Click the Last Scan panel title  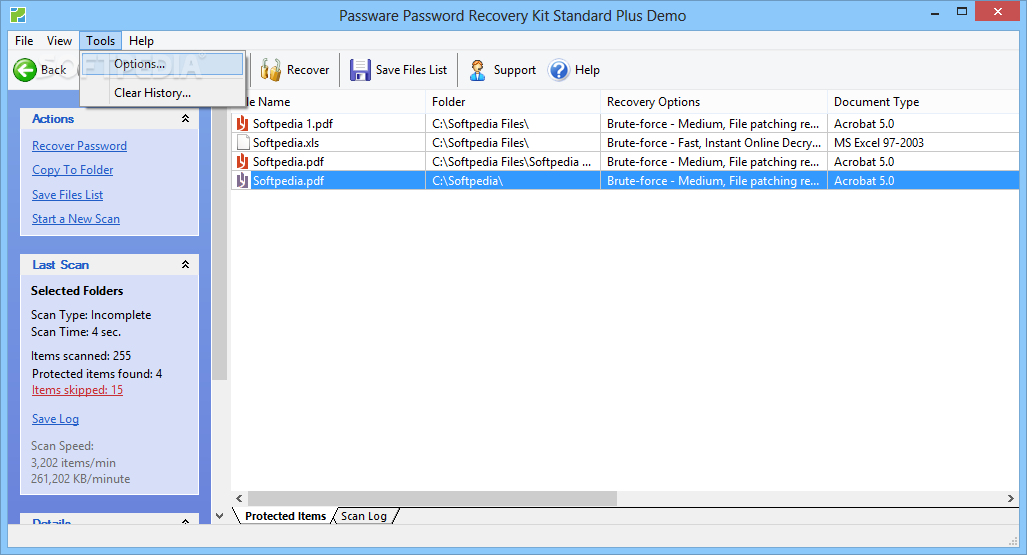(60, 265)
